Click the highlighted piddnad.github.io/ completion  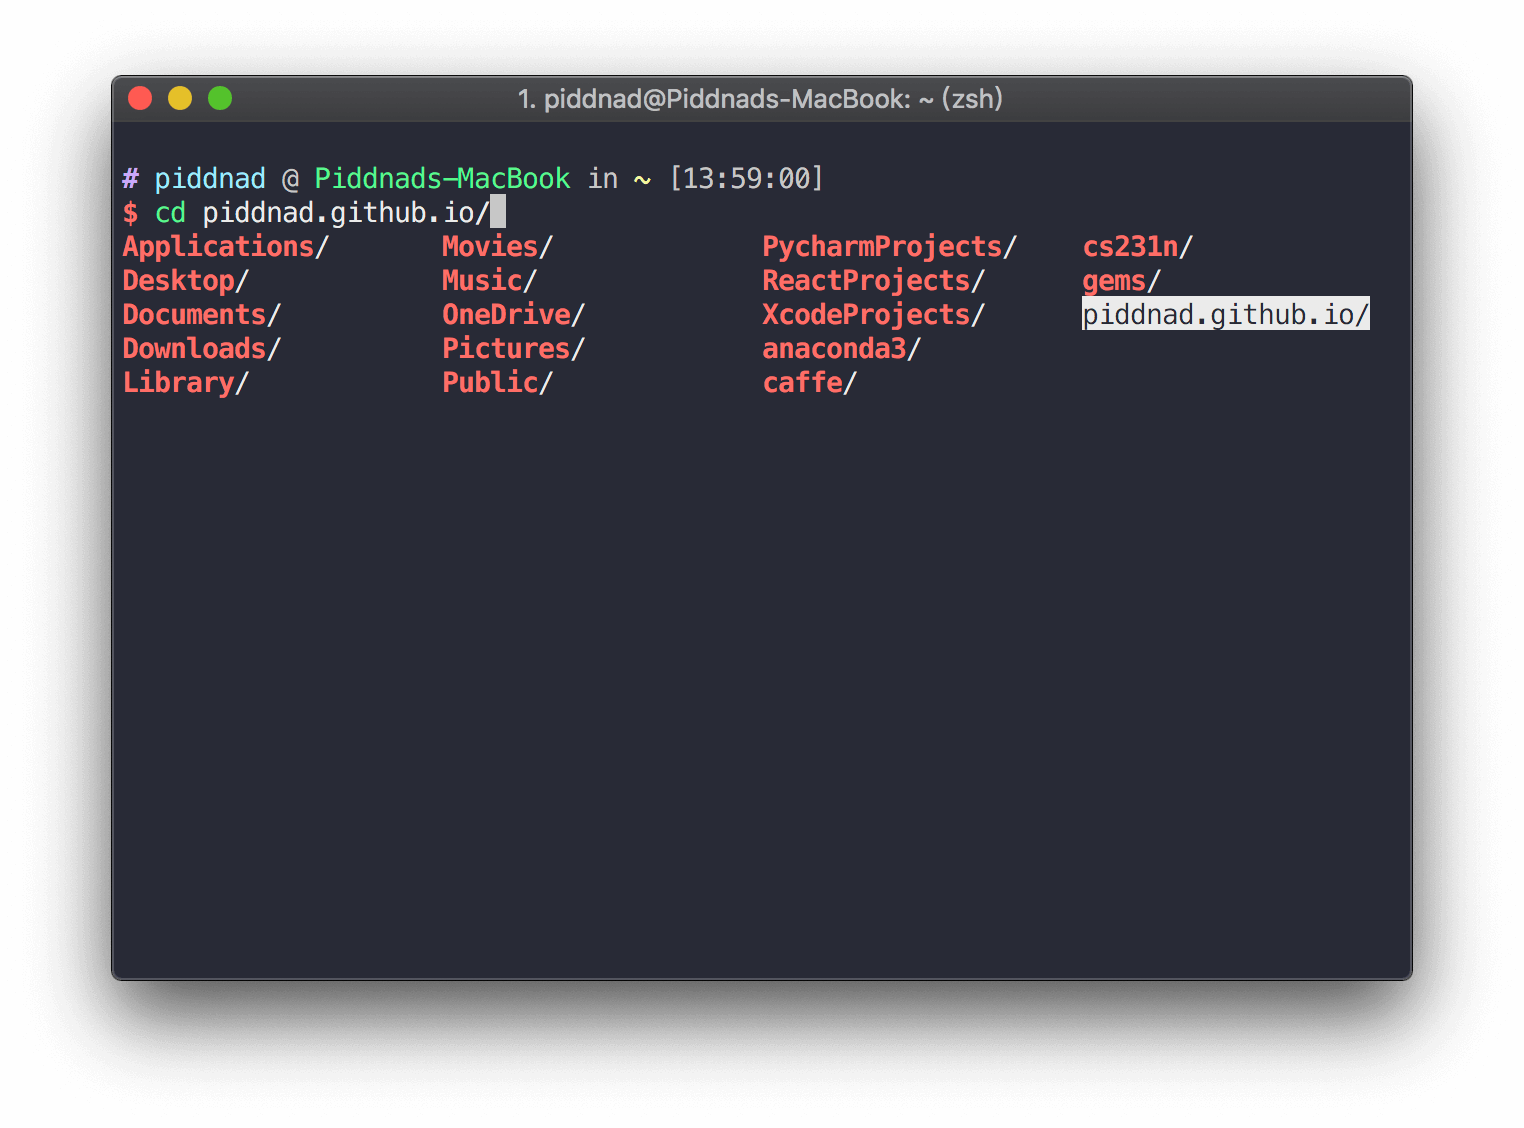click(1225, 315)
